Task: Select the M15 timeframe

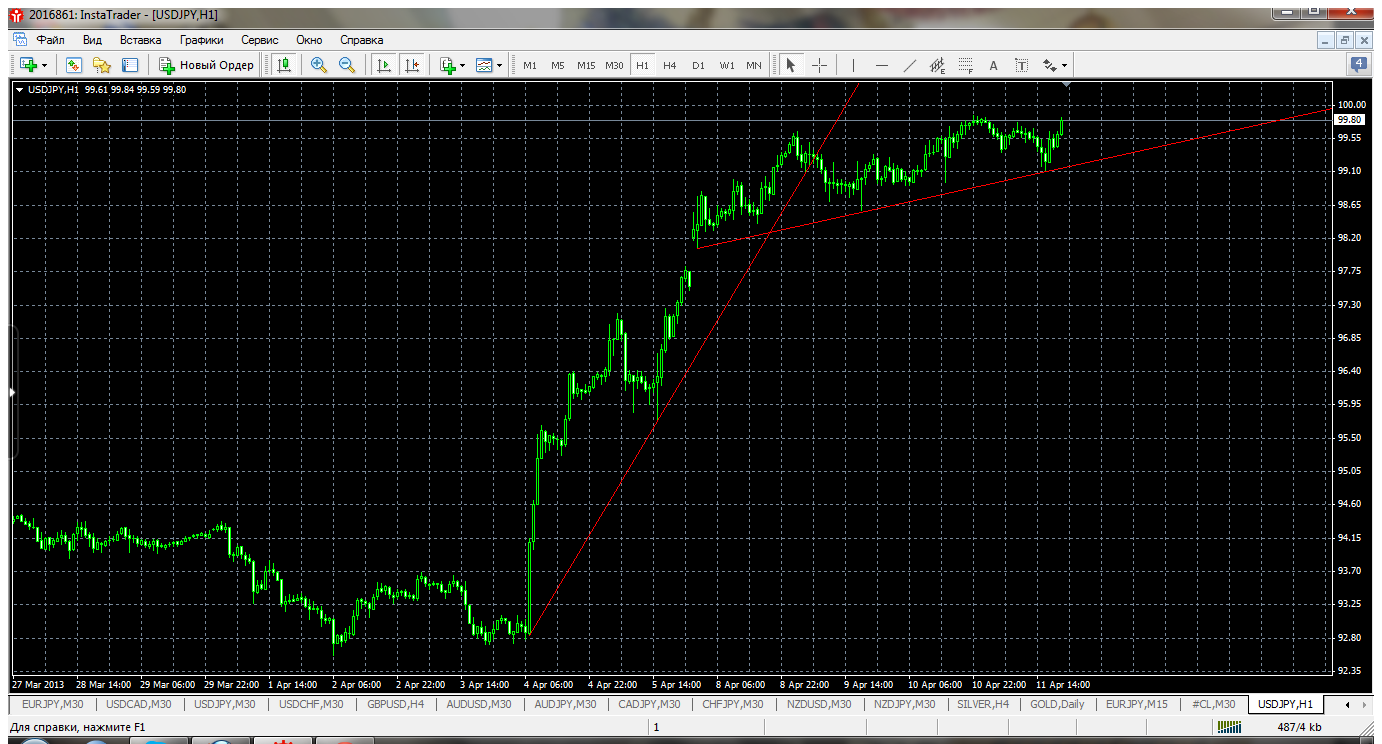Action: [586, 65]
